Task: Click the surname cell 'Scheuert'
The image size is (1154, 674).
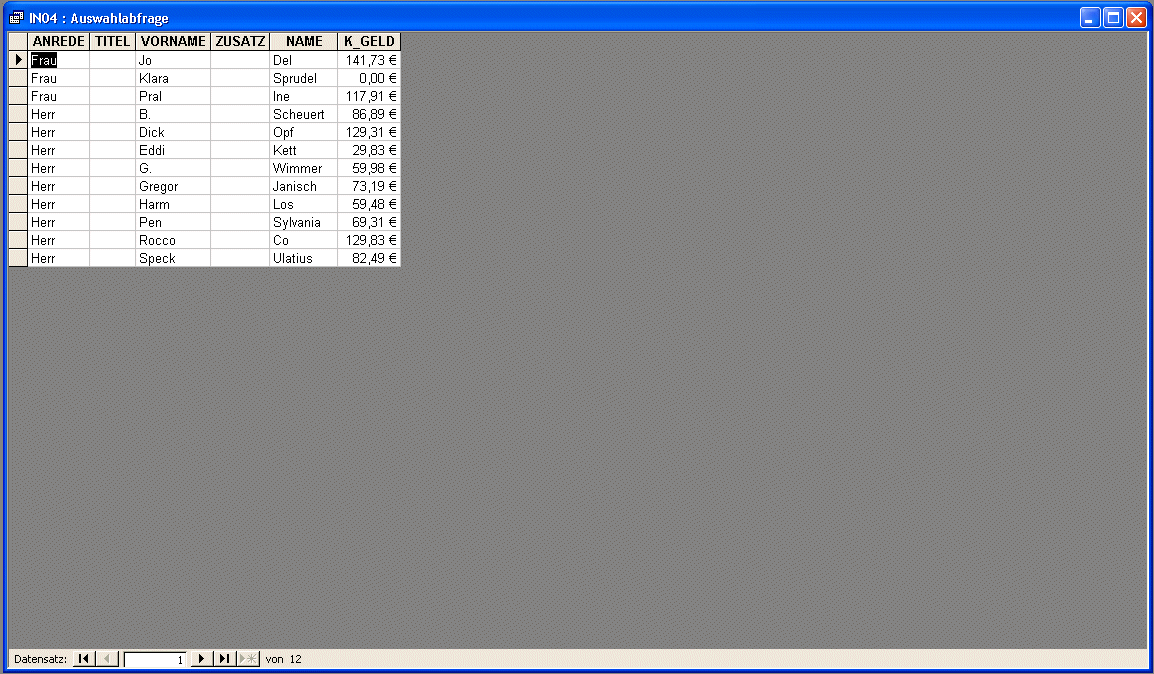Action: click(x=303, y=114)
